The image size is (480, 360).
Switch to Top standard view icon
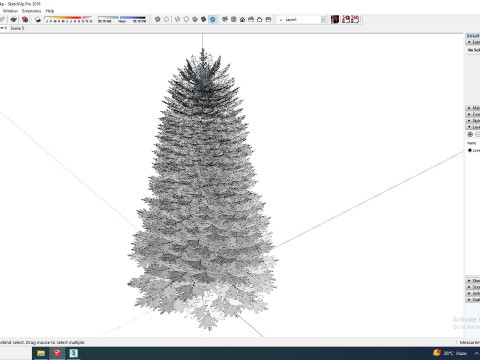tap(234, 19)
